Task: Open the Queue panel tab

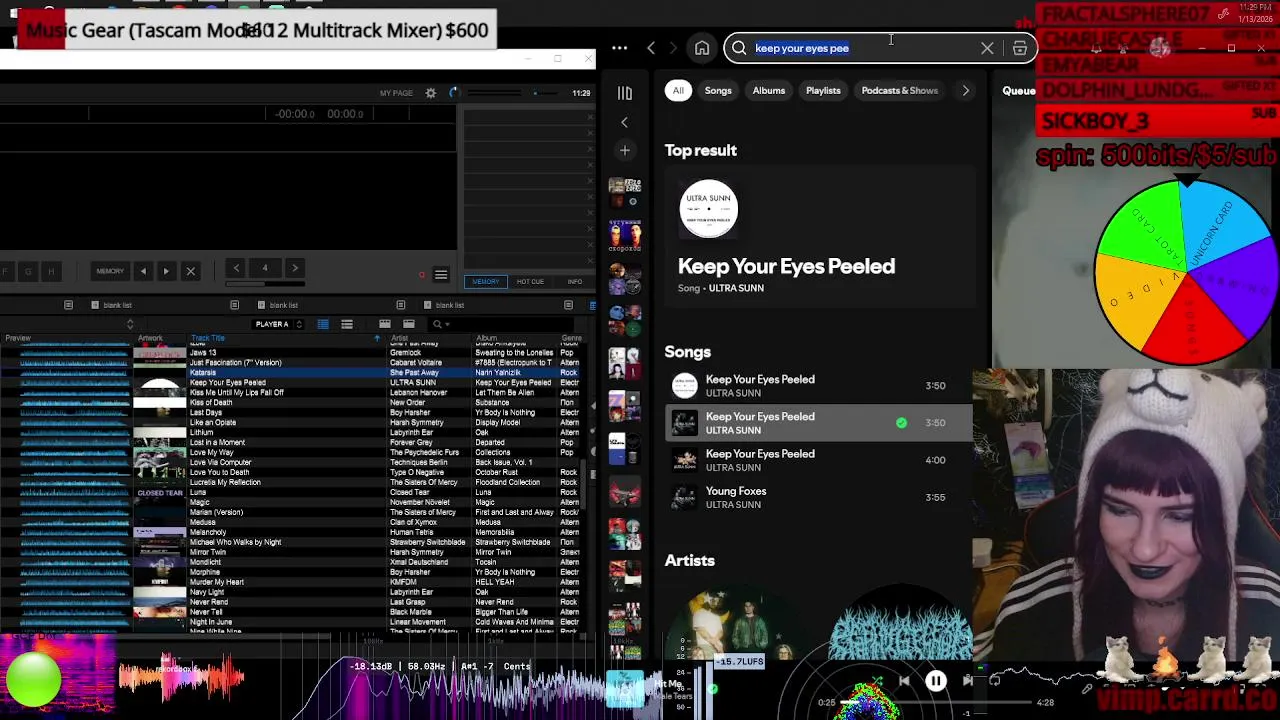Action: click(1019, 91)
